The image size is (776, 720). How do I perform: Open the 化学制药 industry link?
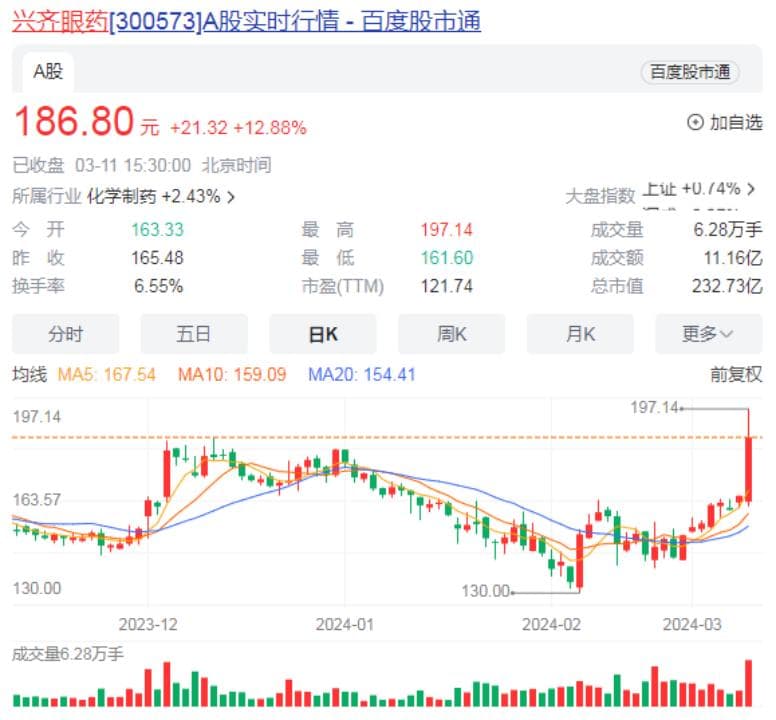[122, 196]
